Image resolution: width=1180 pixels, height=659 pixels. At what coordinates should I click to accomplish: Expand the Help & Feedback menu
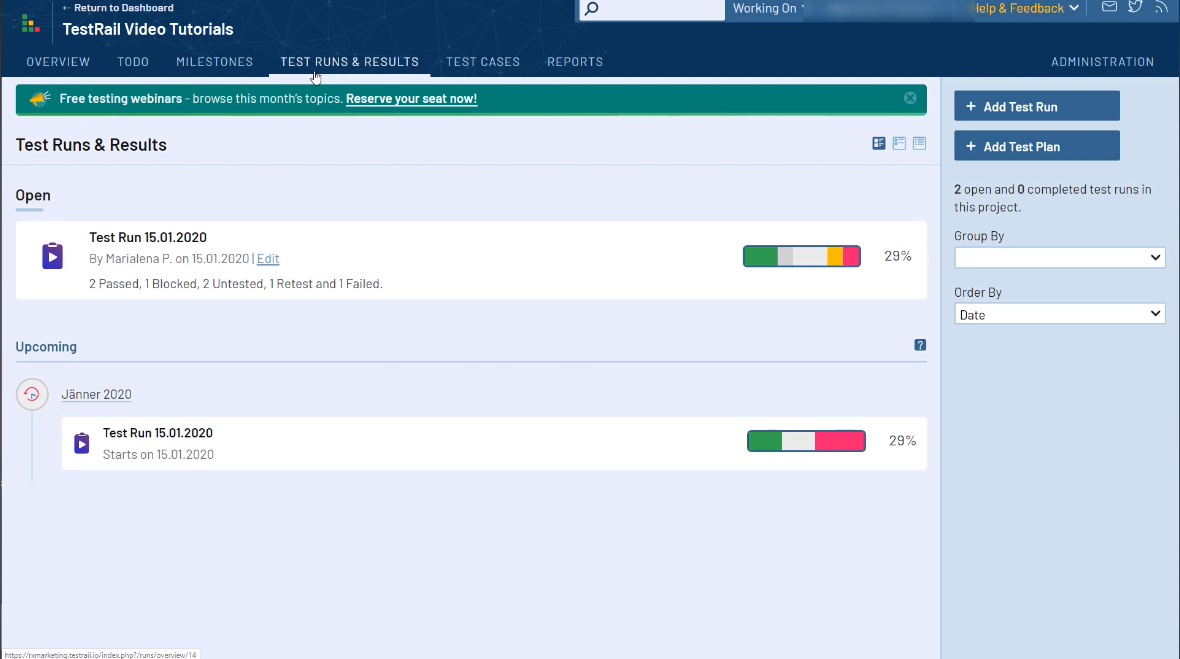[x=1025, y=8]
